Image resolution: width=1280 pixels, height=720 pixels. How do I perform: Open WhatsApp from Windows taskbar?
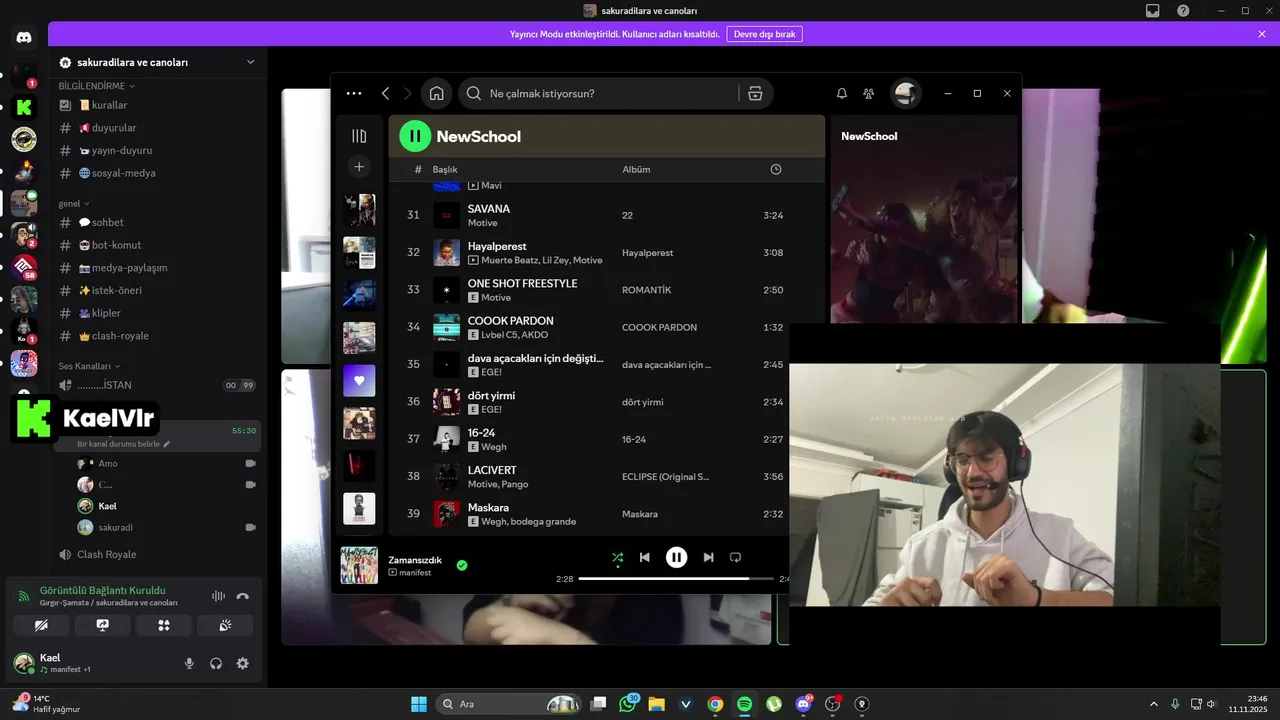click(628, 704)
